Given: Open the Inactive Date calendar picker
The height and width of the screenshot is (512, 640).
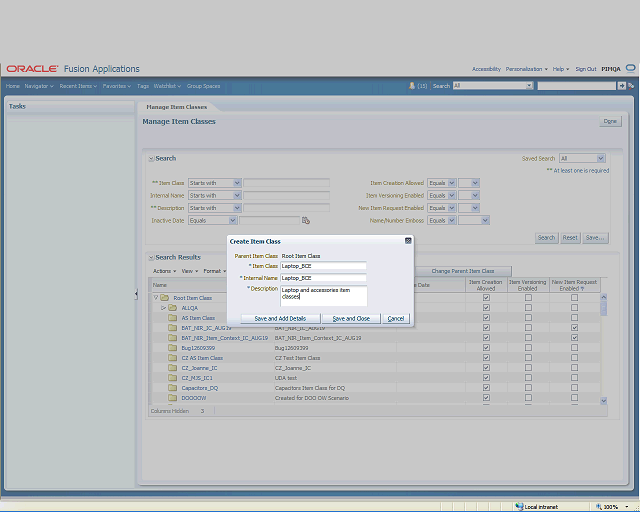Looking at the screenshot, I should pyautogui.click(x=306, y=220).
